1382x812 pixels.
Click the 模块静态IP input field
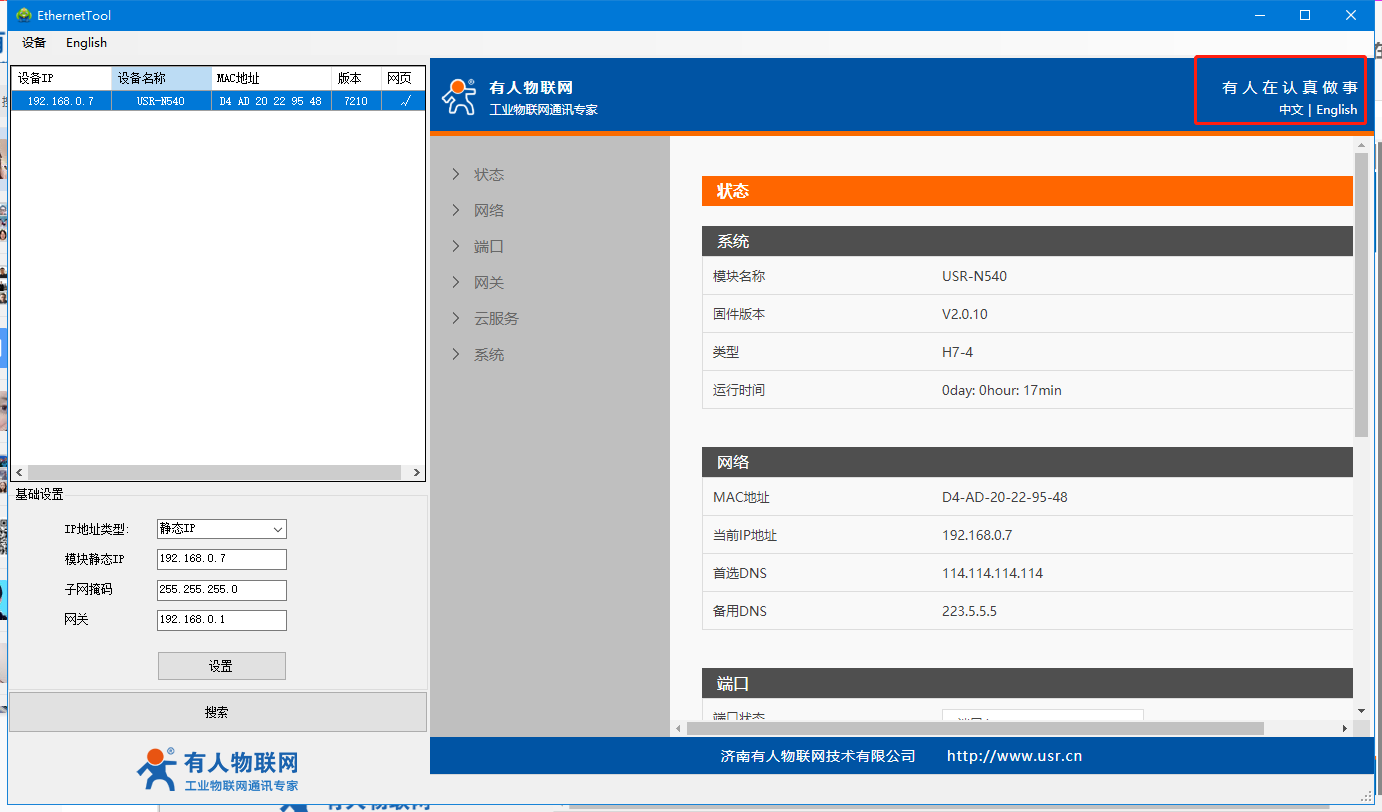[221, 559]
